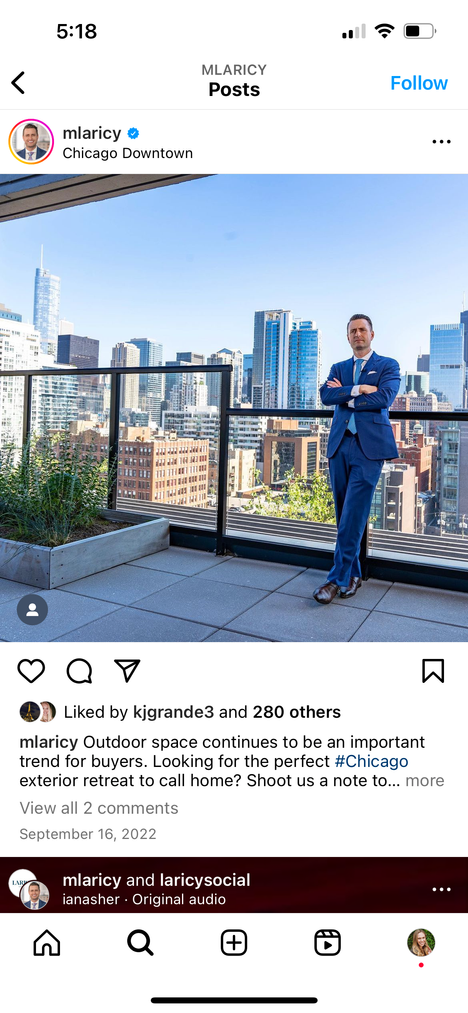Tap the back arrow icon
This screenshot has width=468, height=1013.
18,83
